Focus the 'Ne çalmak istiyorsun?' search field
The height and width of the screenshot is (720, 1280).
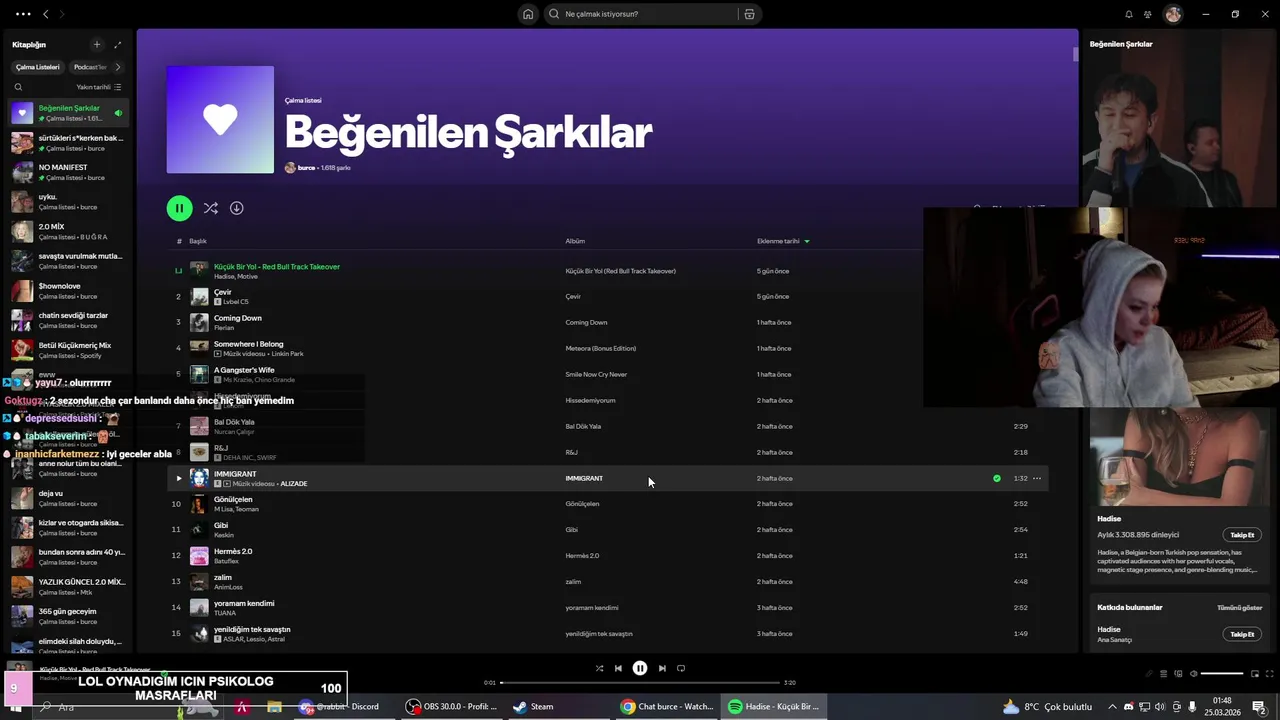(x=640, y=14)
